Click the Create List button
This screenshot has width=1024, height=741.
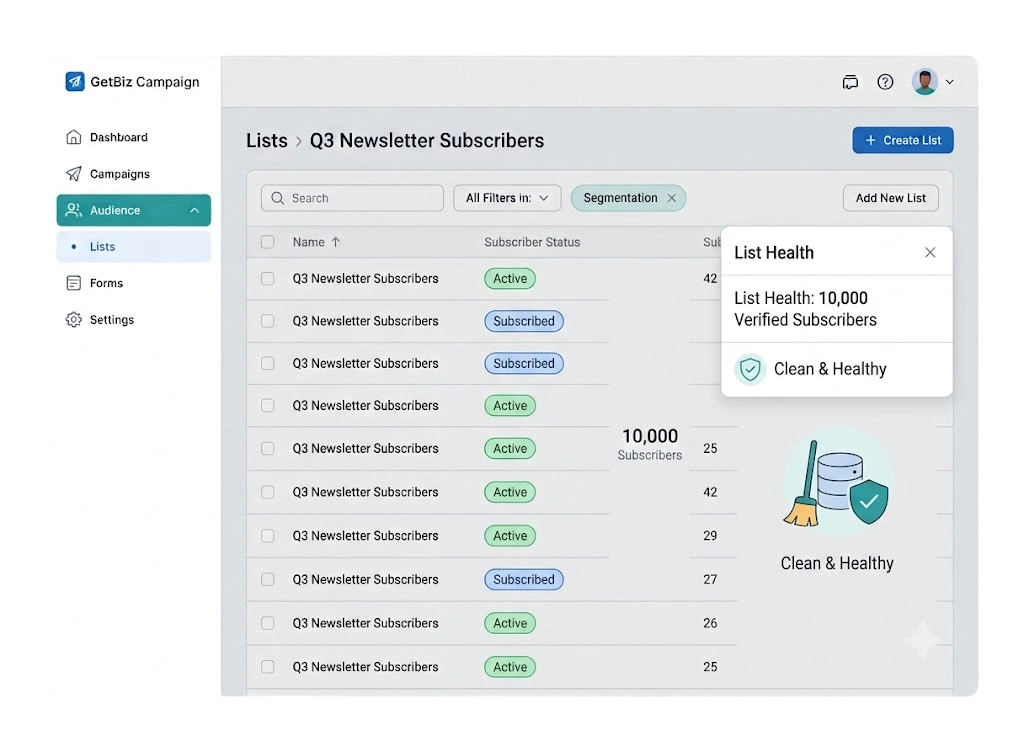[903, 140]
